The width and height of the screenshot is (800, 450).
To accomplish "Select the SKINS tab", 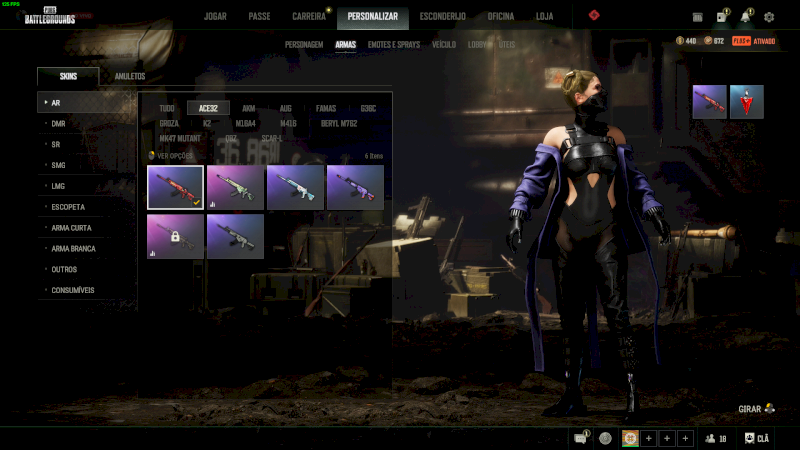I will coord(68,77).
